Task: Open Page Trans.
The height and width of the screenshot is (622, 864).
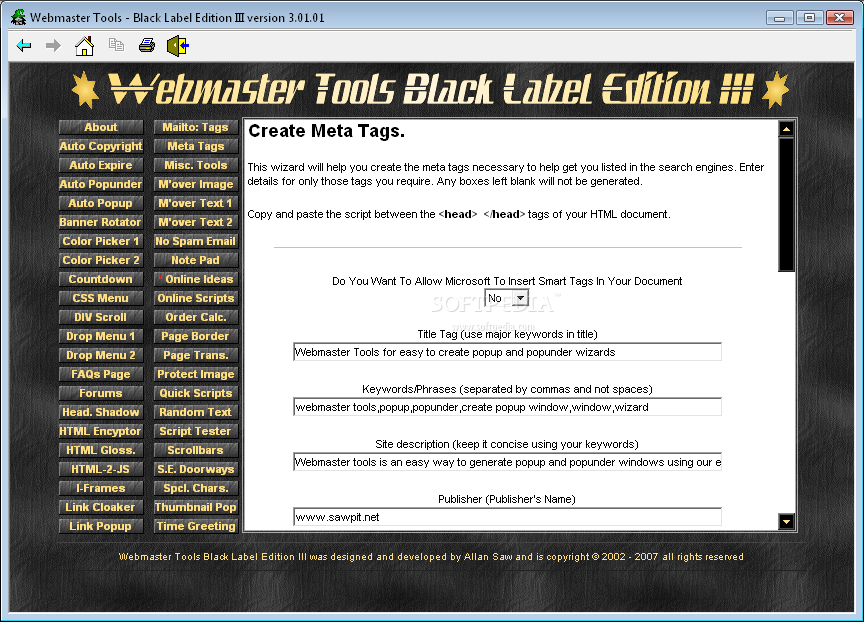Action: coord(196,355)
